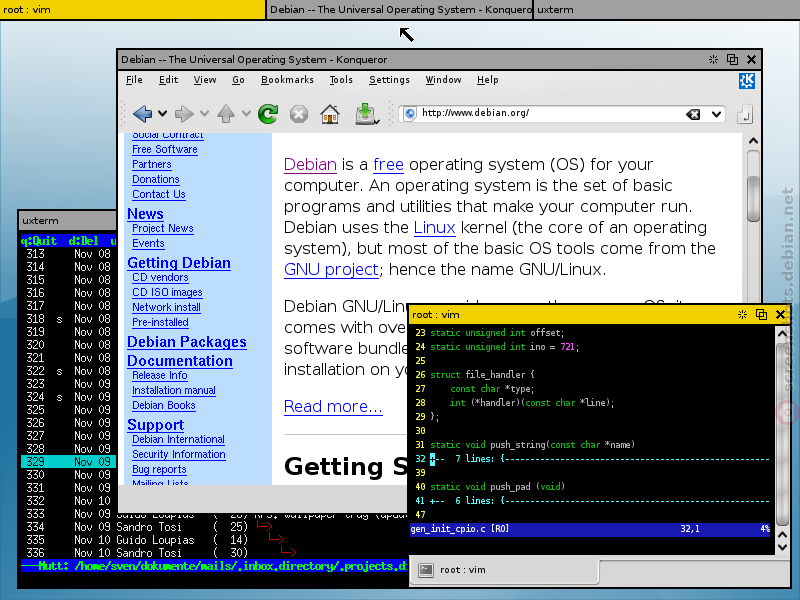Open the Window menu
Image resolution: width=800 pixels, height=600 pixels.
click(443, 80)
